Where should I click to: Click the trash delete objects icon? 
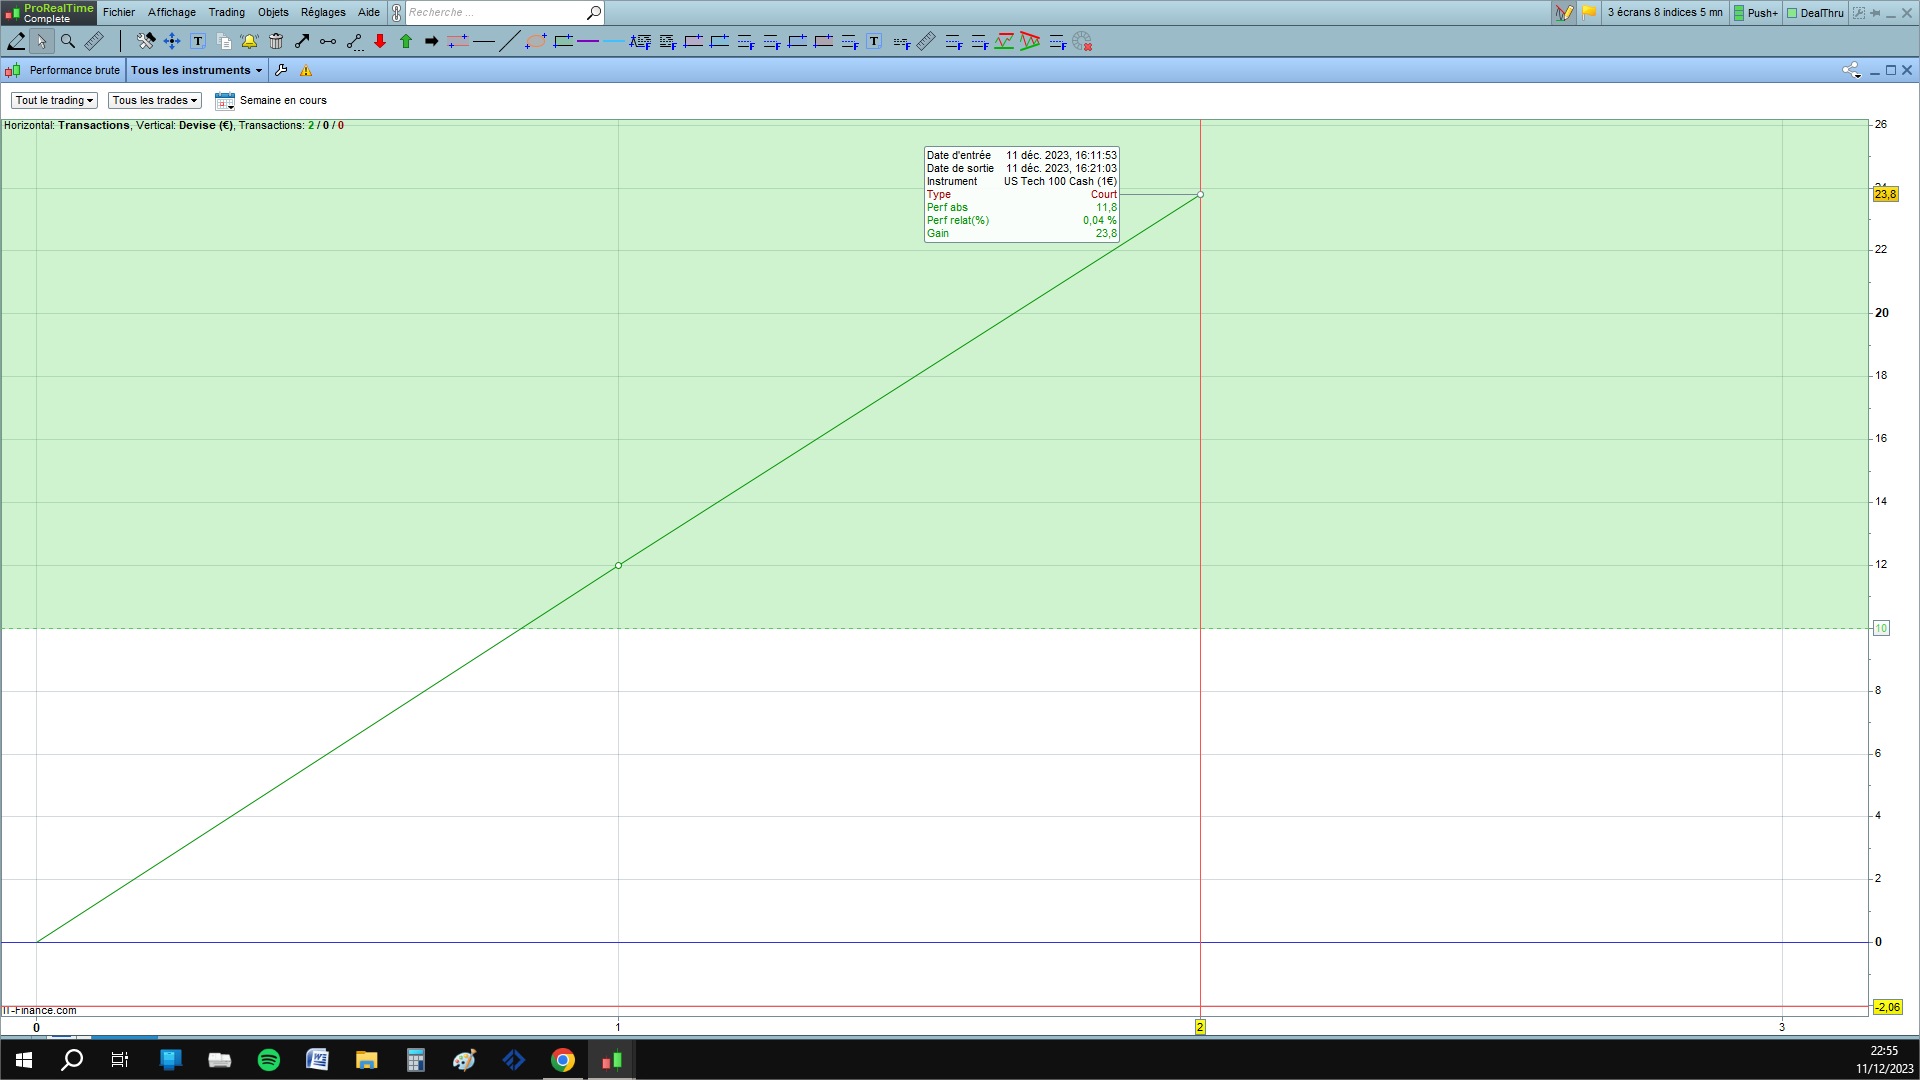coord(276,41)
